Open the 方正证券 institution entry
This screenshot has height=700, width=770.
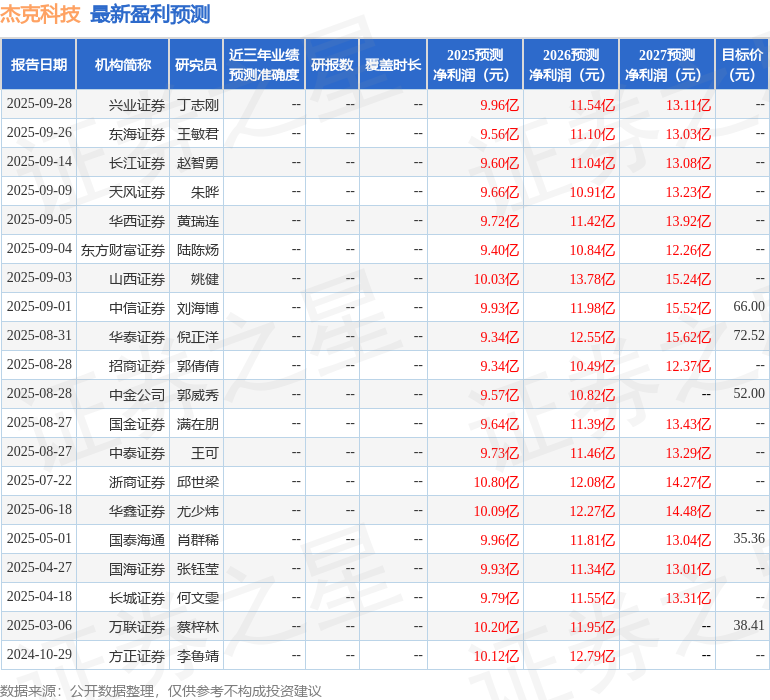coord(137,656)
